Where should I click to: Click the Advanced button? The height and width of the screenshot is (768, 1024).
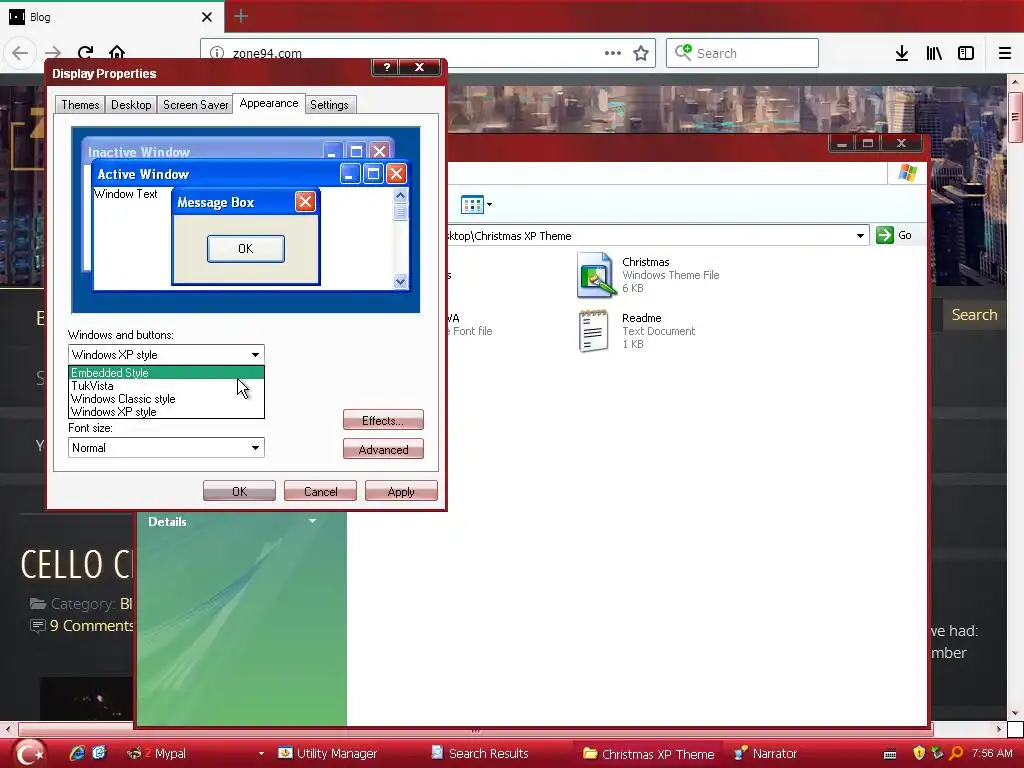[x=383, y=449]
